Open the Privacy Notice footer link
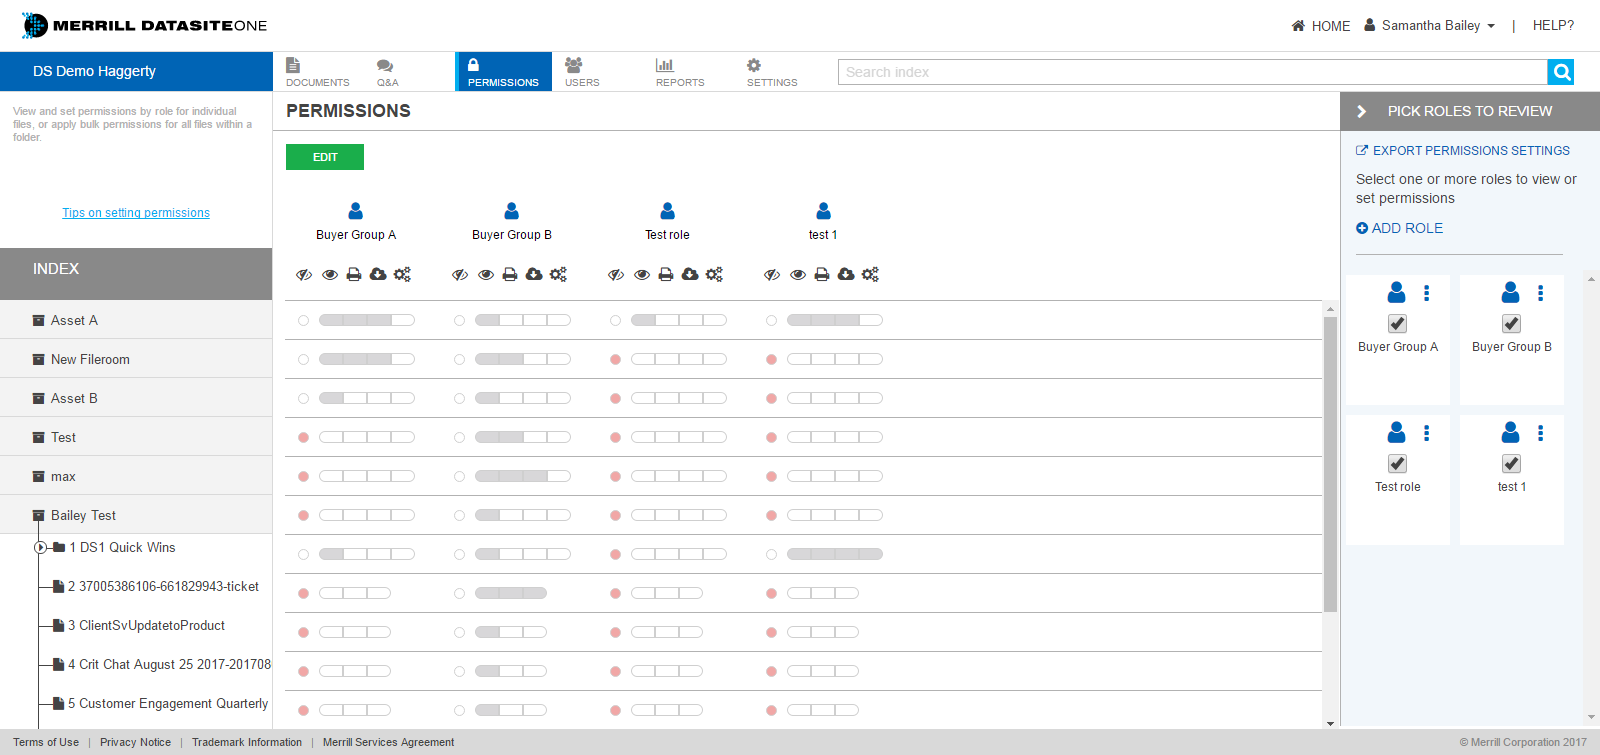The height and width of the screenshot is (755, 1600). click(x=135, y=742)
